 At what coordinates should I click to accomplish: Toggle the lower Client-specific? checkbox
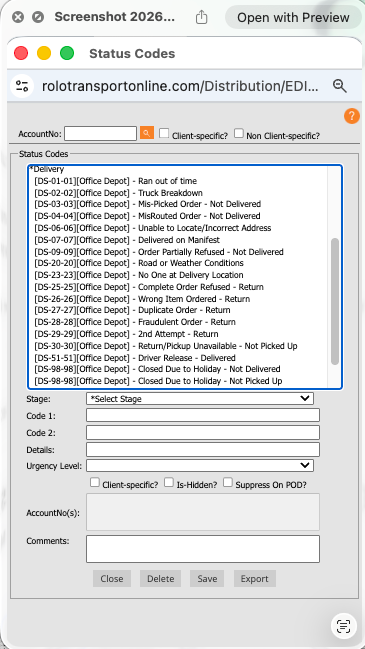(95, 483)
